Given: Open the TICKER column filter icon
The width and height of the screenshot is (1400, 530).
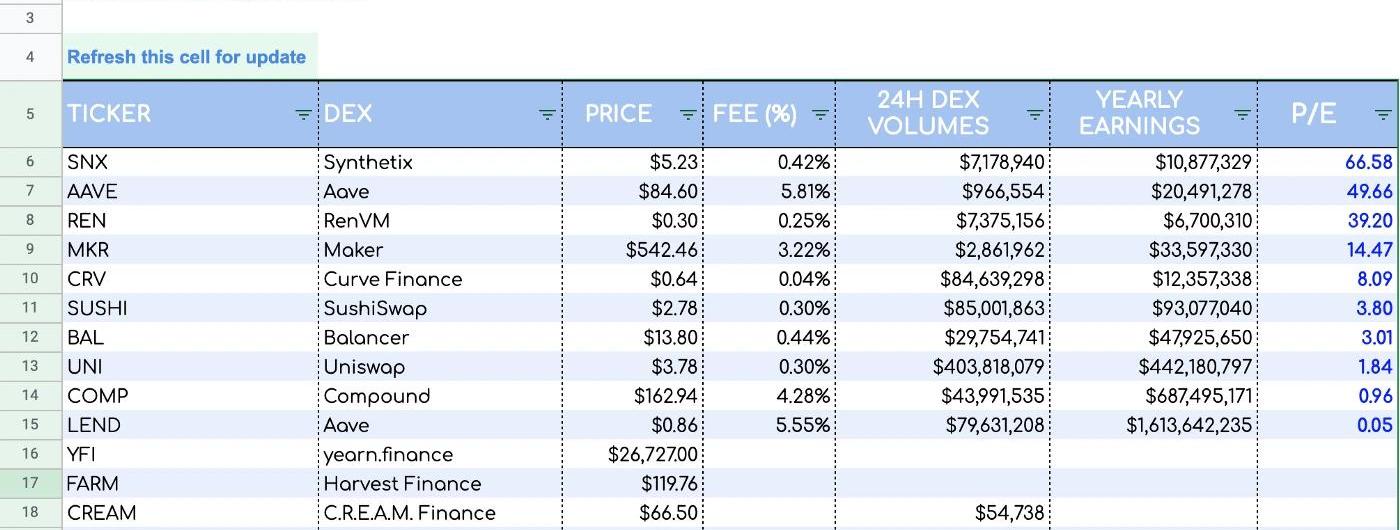Looking at the screenshot, I should tap(304, 115).
